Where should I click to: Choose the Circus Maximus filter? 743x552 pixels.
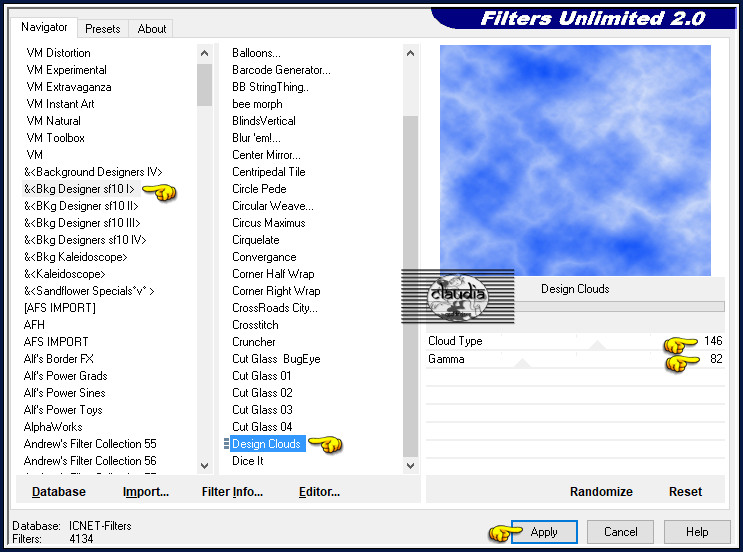pos(269,223)
